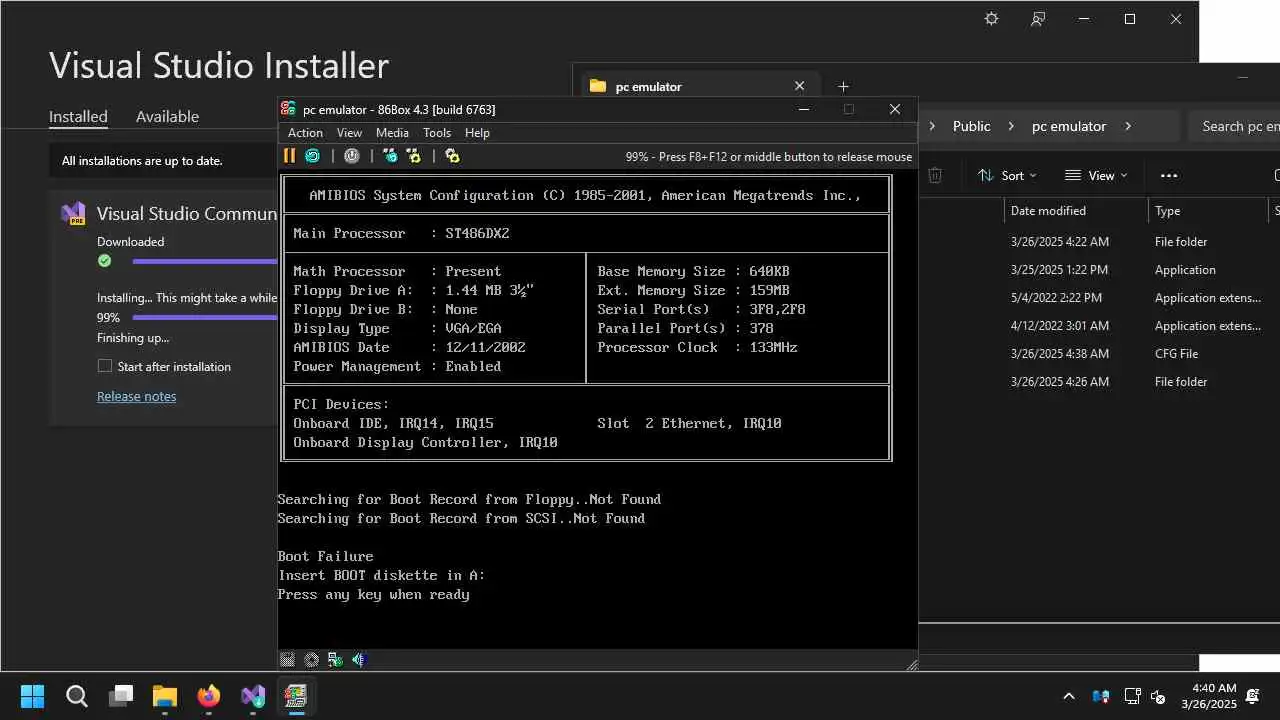Image resolution: width=1280 pixels, height=720 pixels.
Task: Click pc emulator in the address breadcrumb
Action: pyautogui.click(x=1069, y=126)
